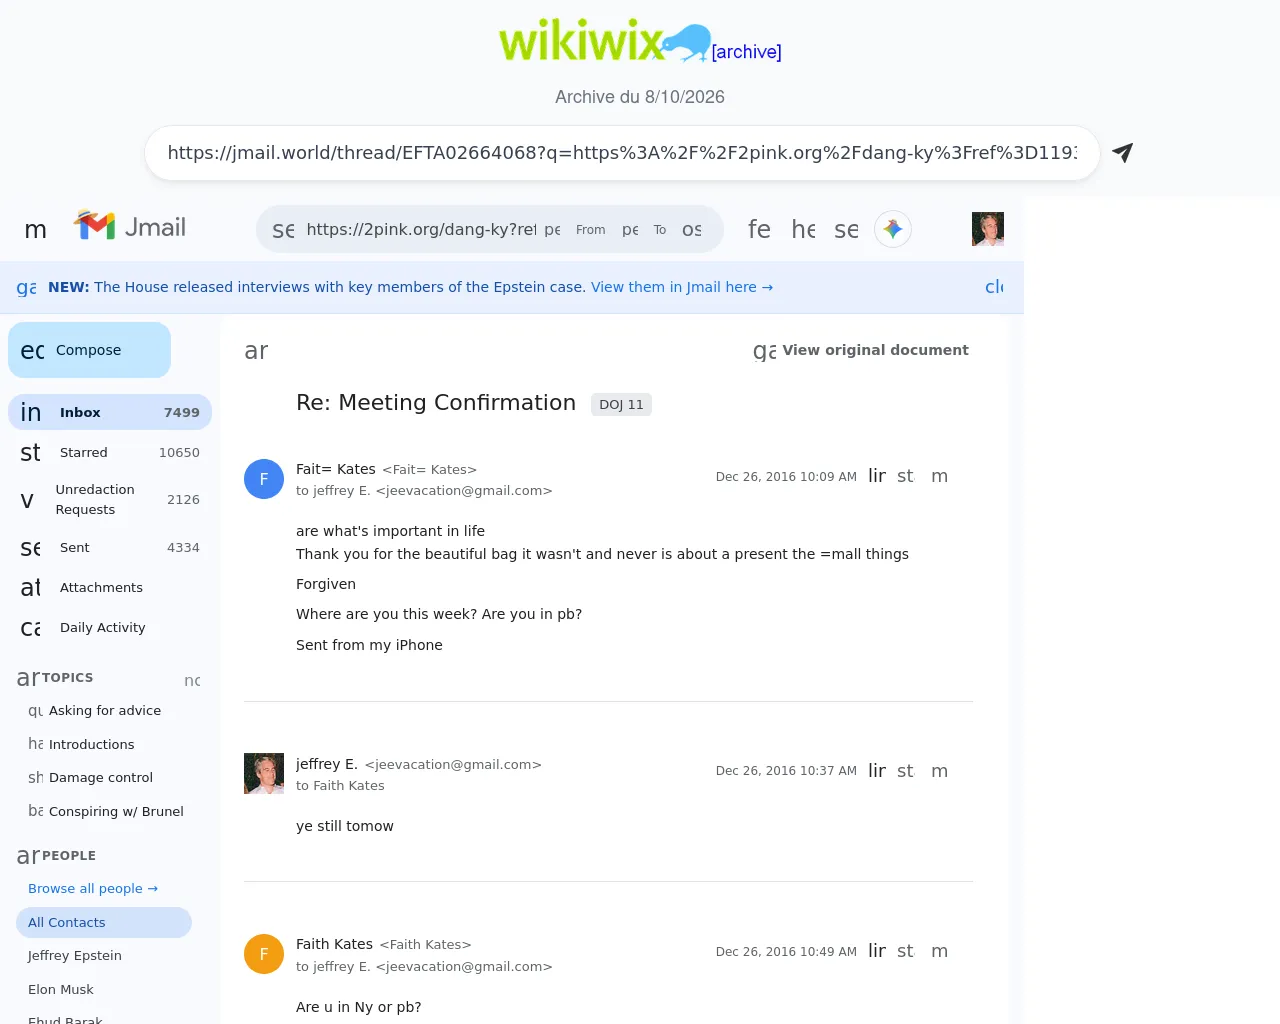This screenshot has height=1024, width=1280.
Task: Click the [archive] link beside Wikiwix
Action: coord(746,52)
